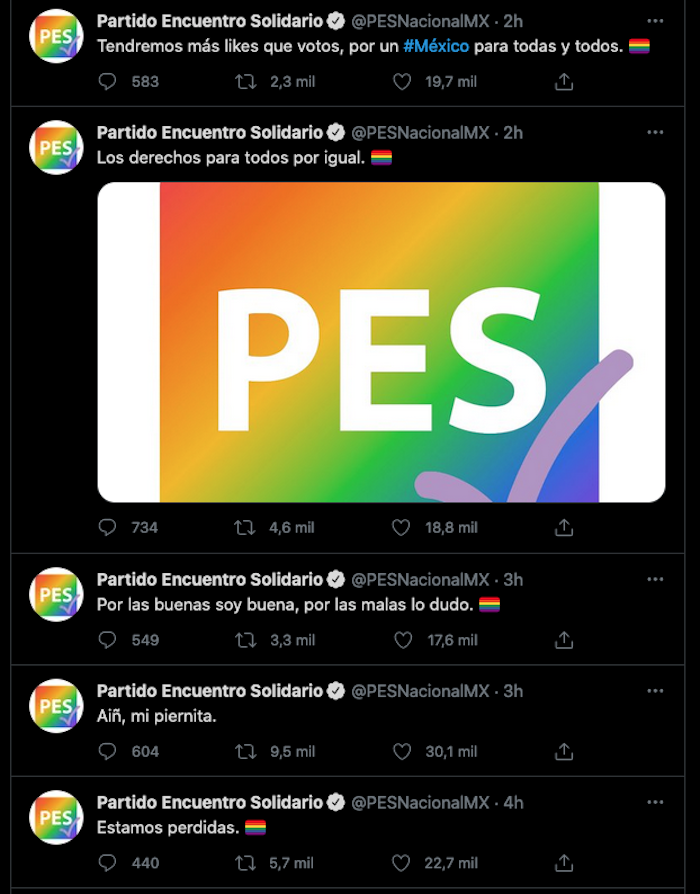700x894 pixels.
Task: Reply to the 'Por las buenas soy buena' tweet
Action: point(108,639)
